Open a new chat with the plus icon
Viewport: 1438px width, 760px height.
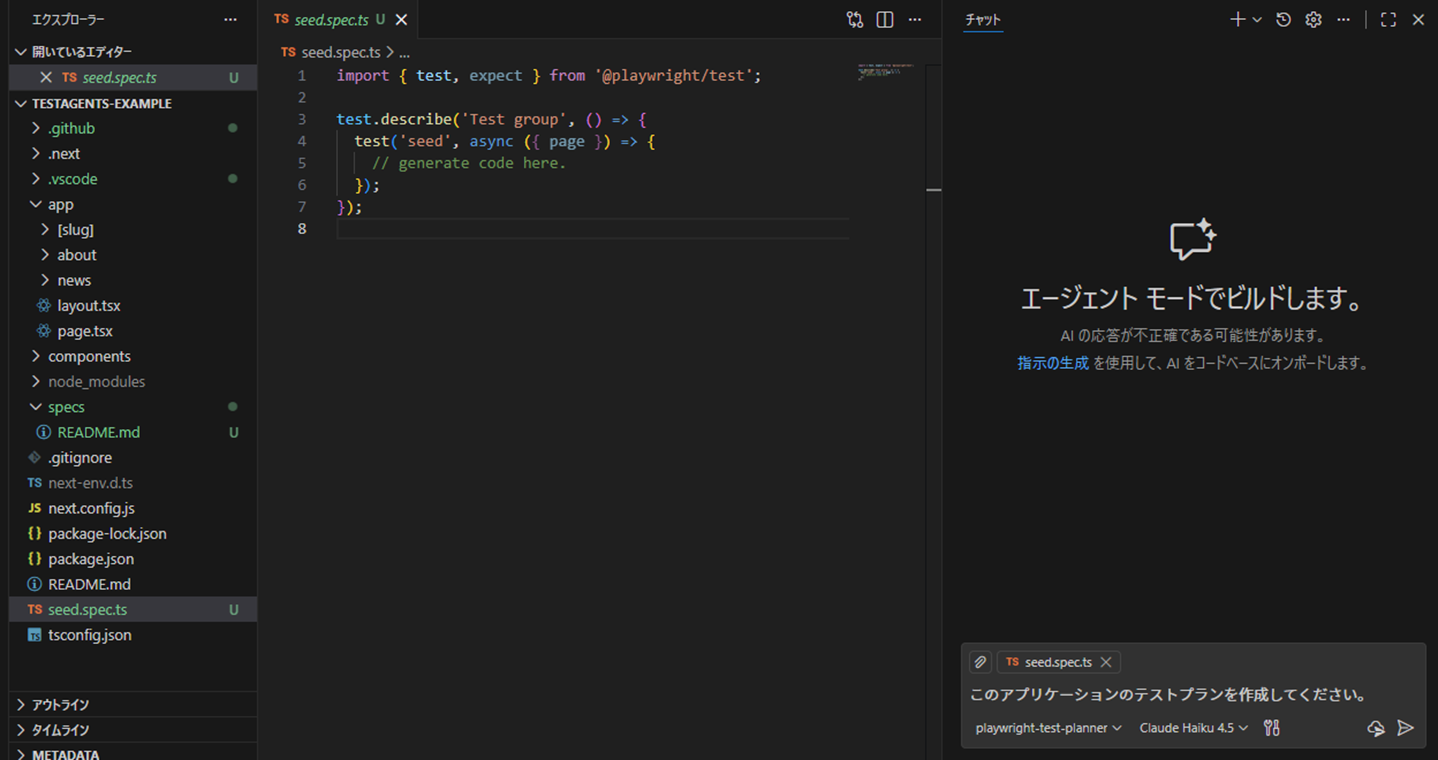[x=1238, y=19]
